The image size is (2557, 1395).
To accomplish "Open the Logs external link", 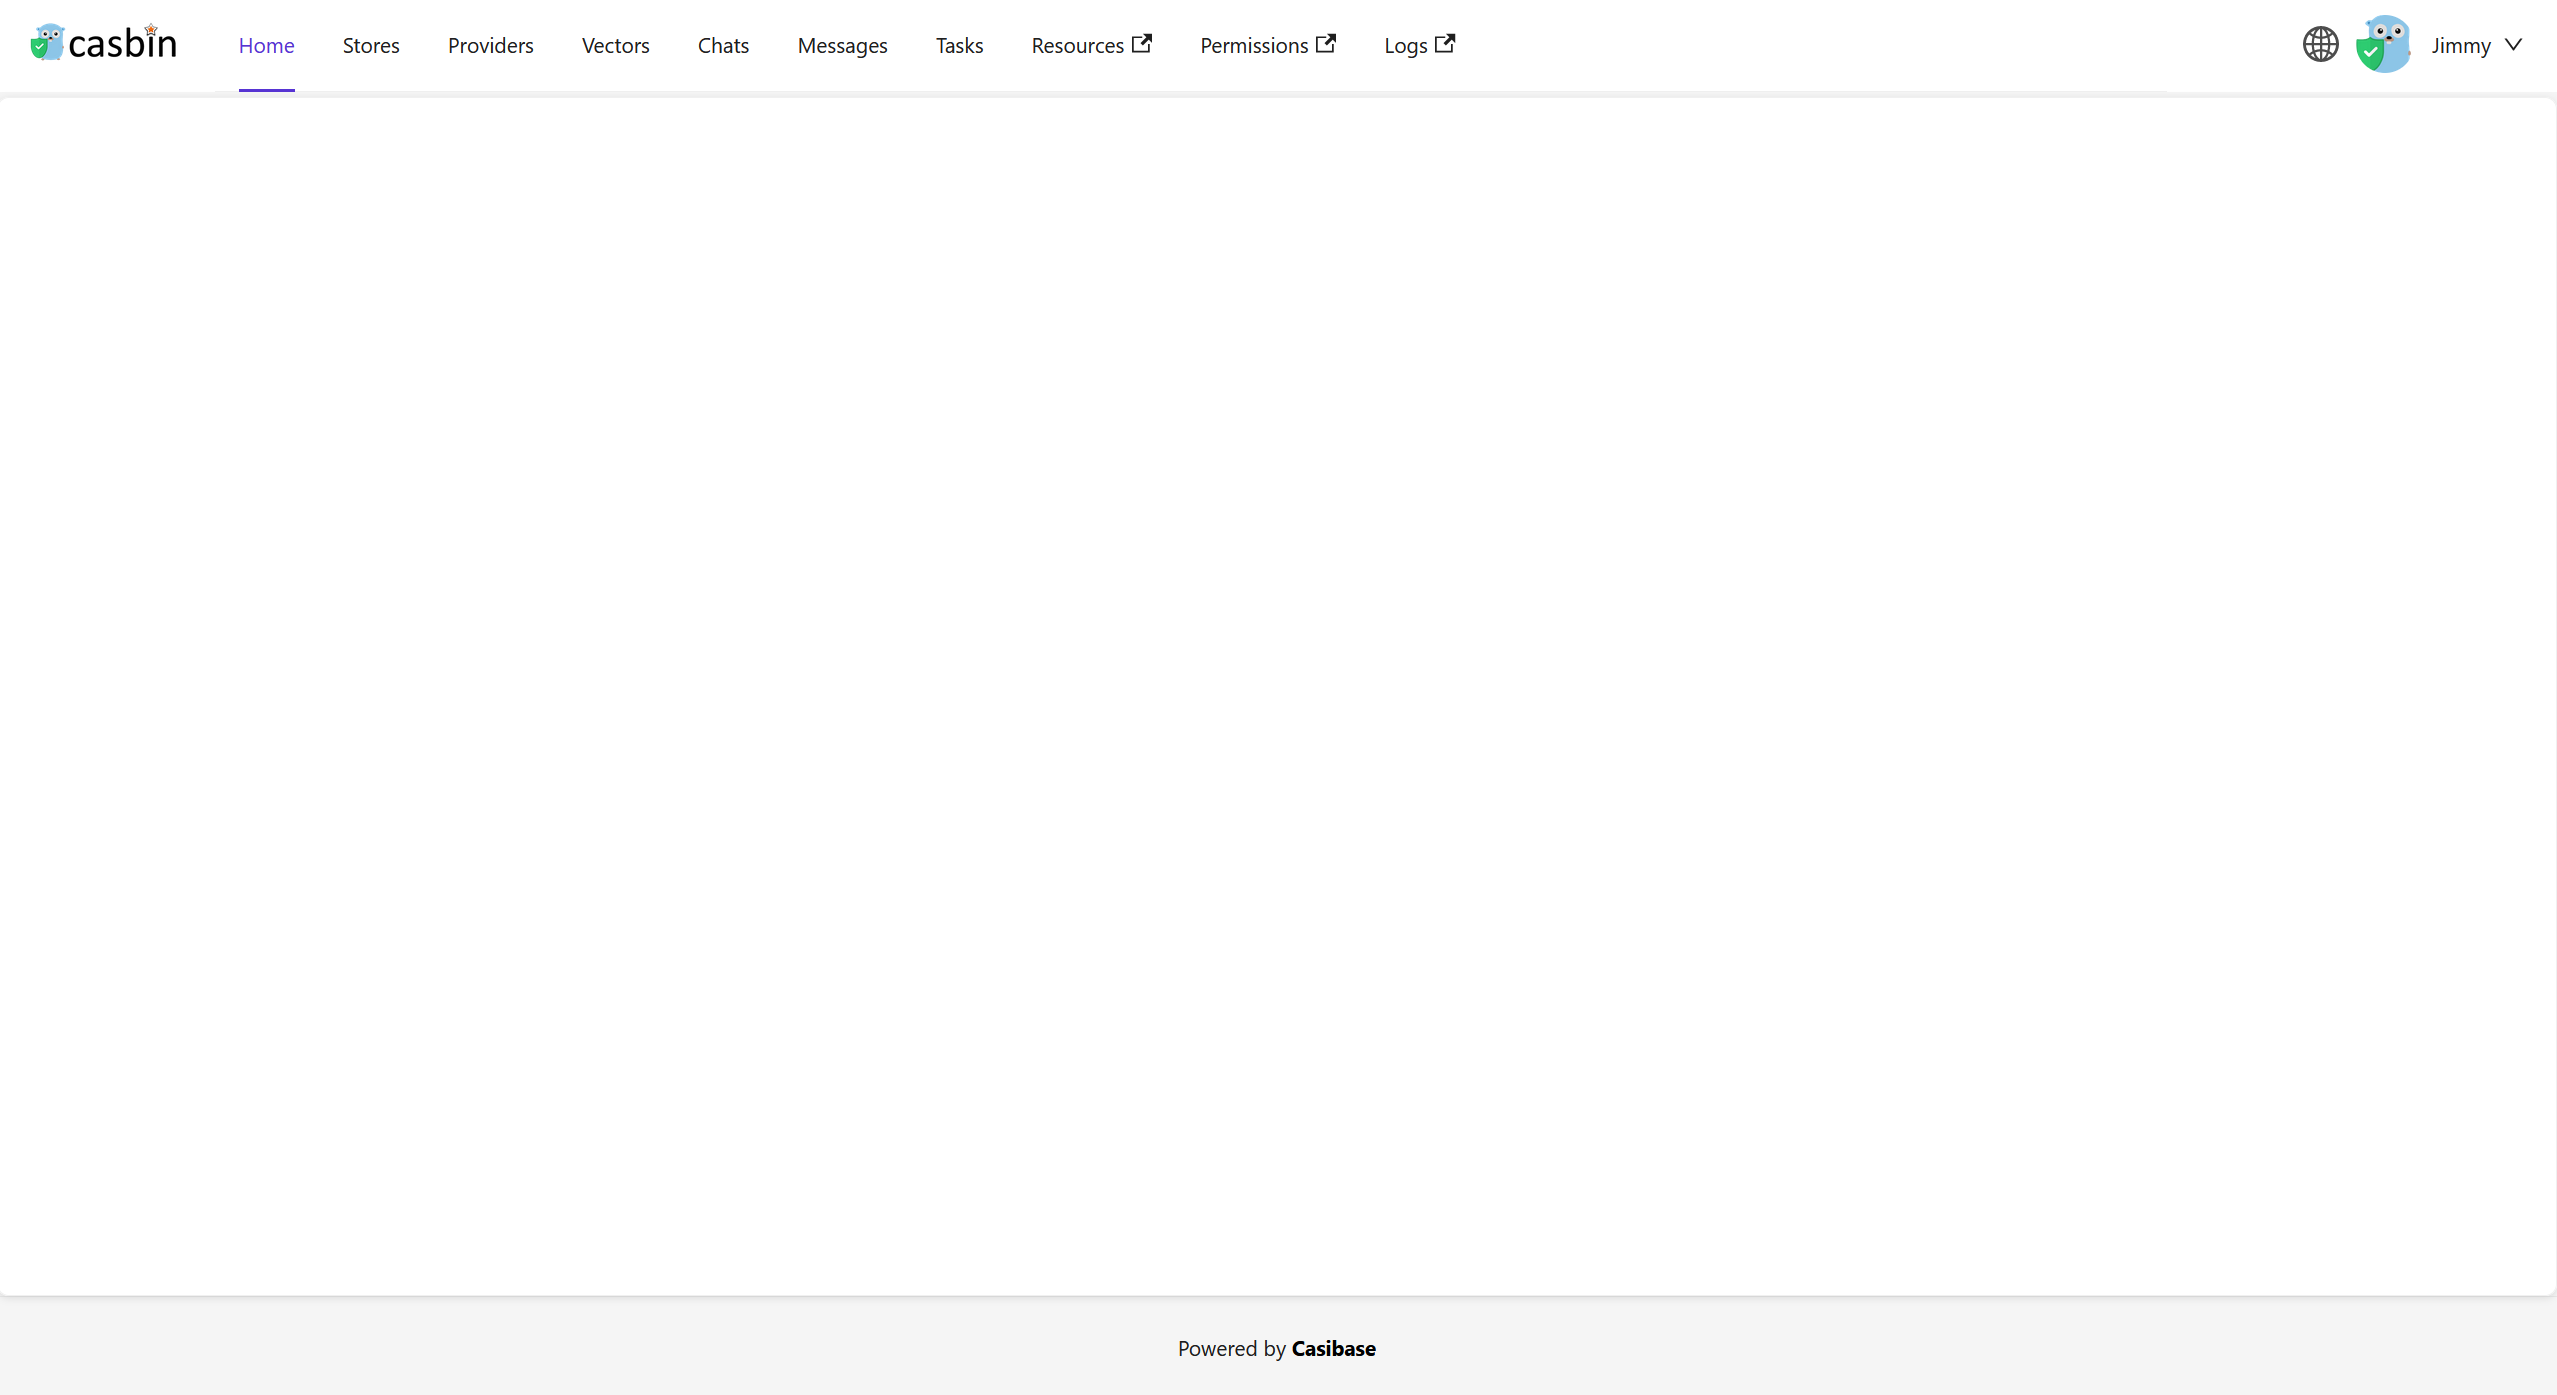I will (1418, 45).
